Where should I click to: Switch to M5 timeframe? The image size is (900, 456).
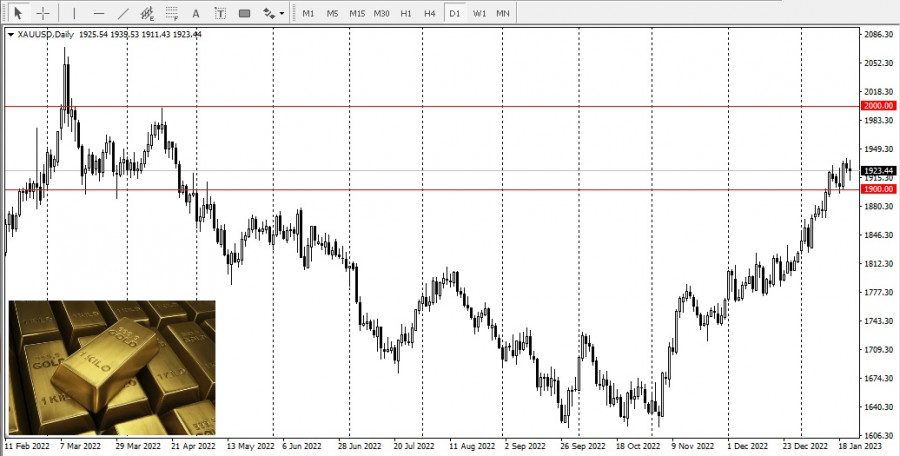(332, 13)
